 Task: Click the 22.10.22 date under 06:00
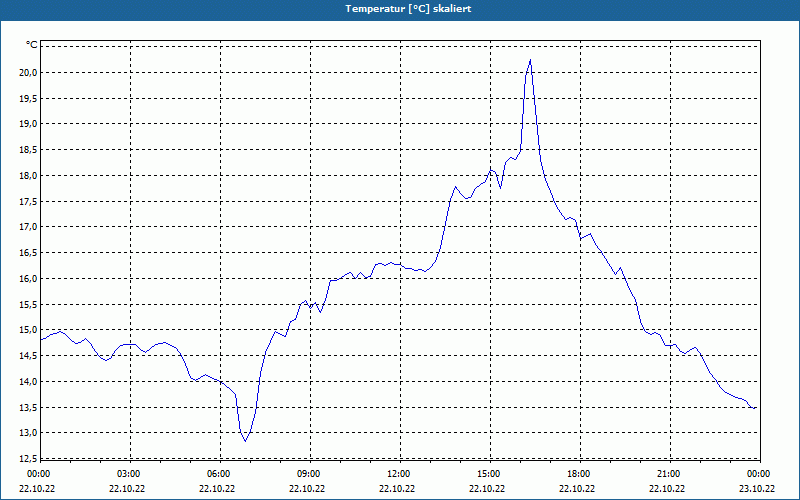pos(217,488)
